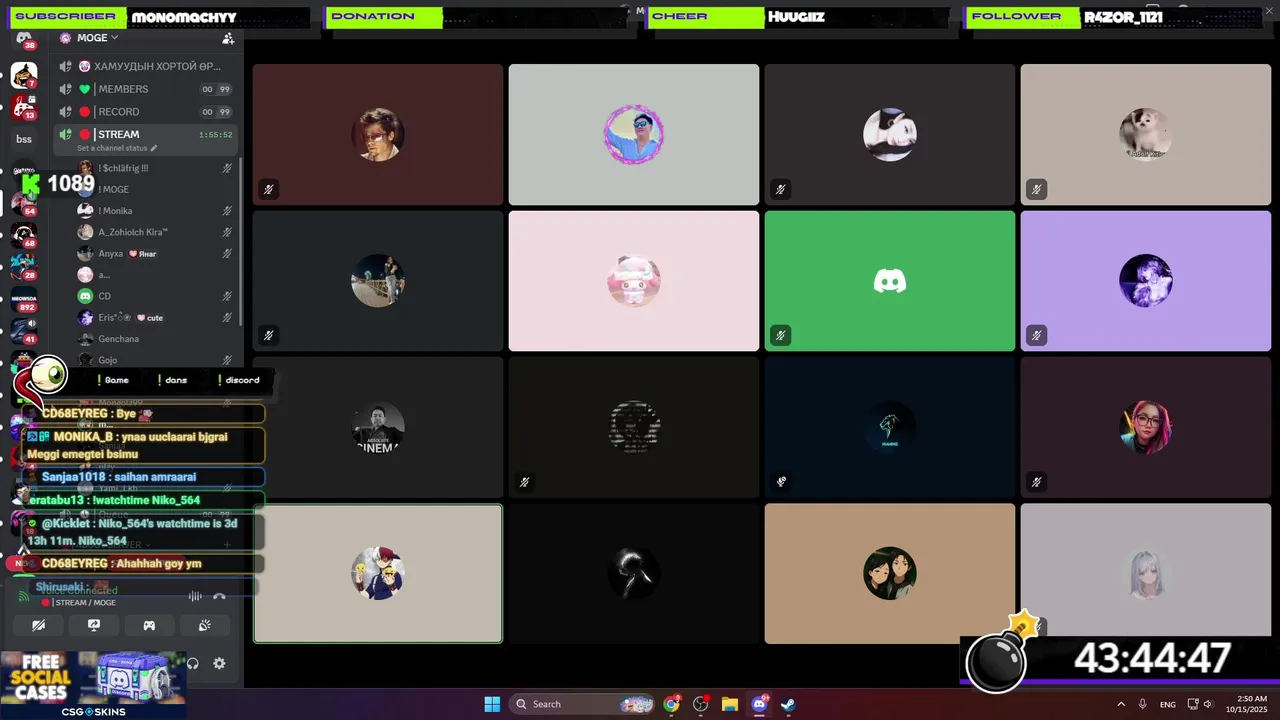Open OBS Studio from the taskbar

701,704
